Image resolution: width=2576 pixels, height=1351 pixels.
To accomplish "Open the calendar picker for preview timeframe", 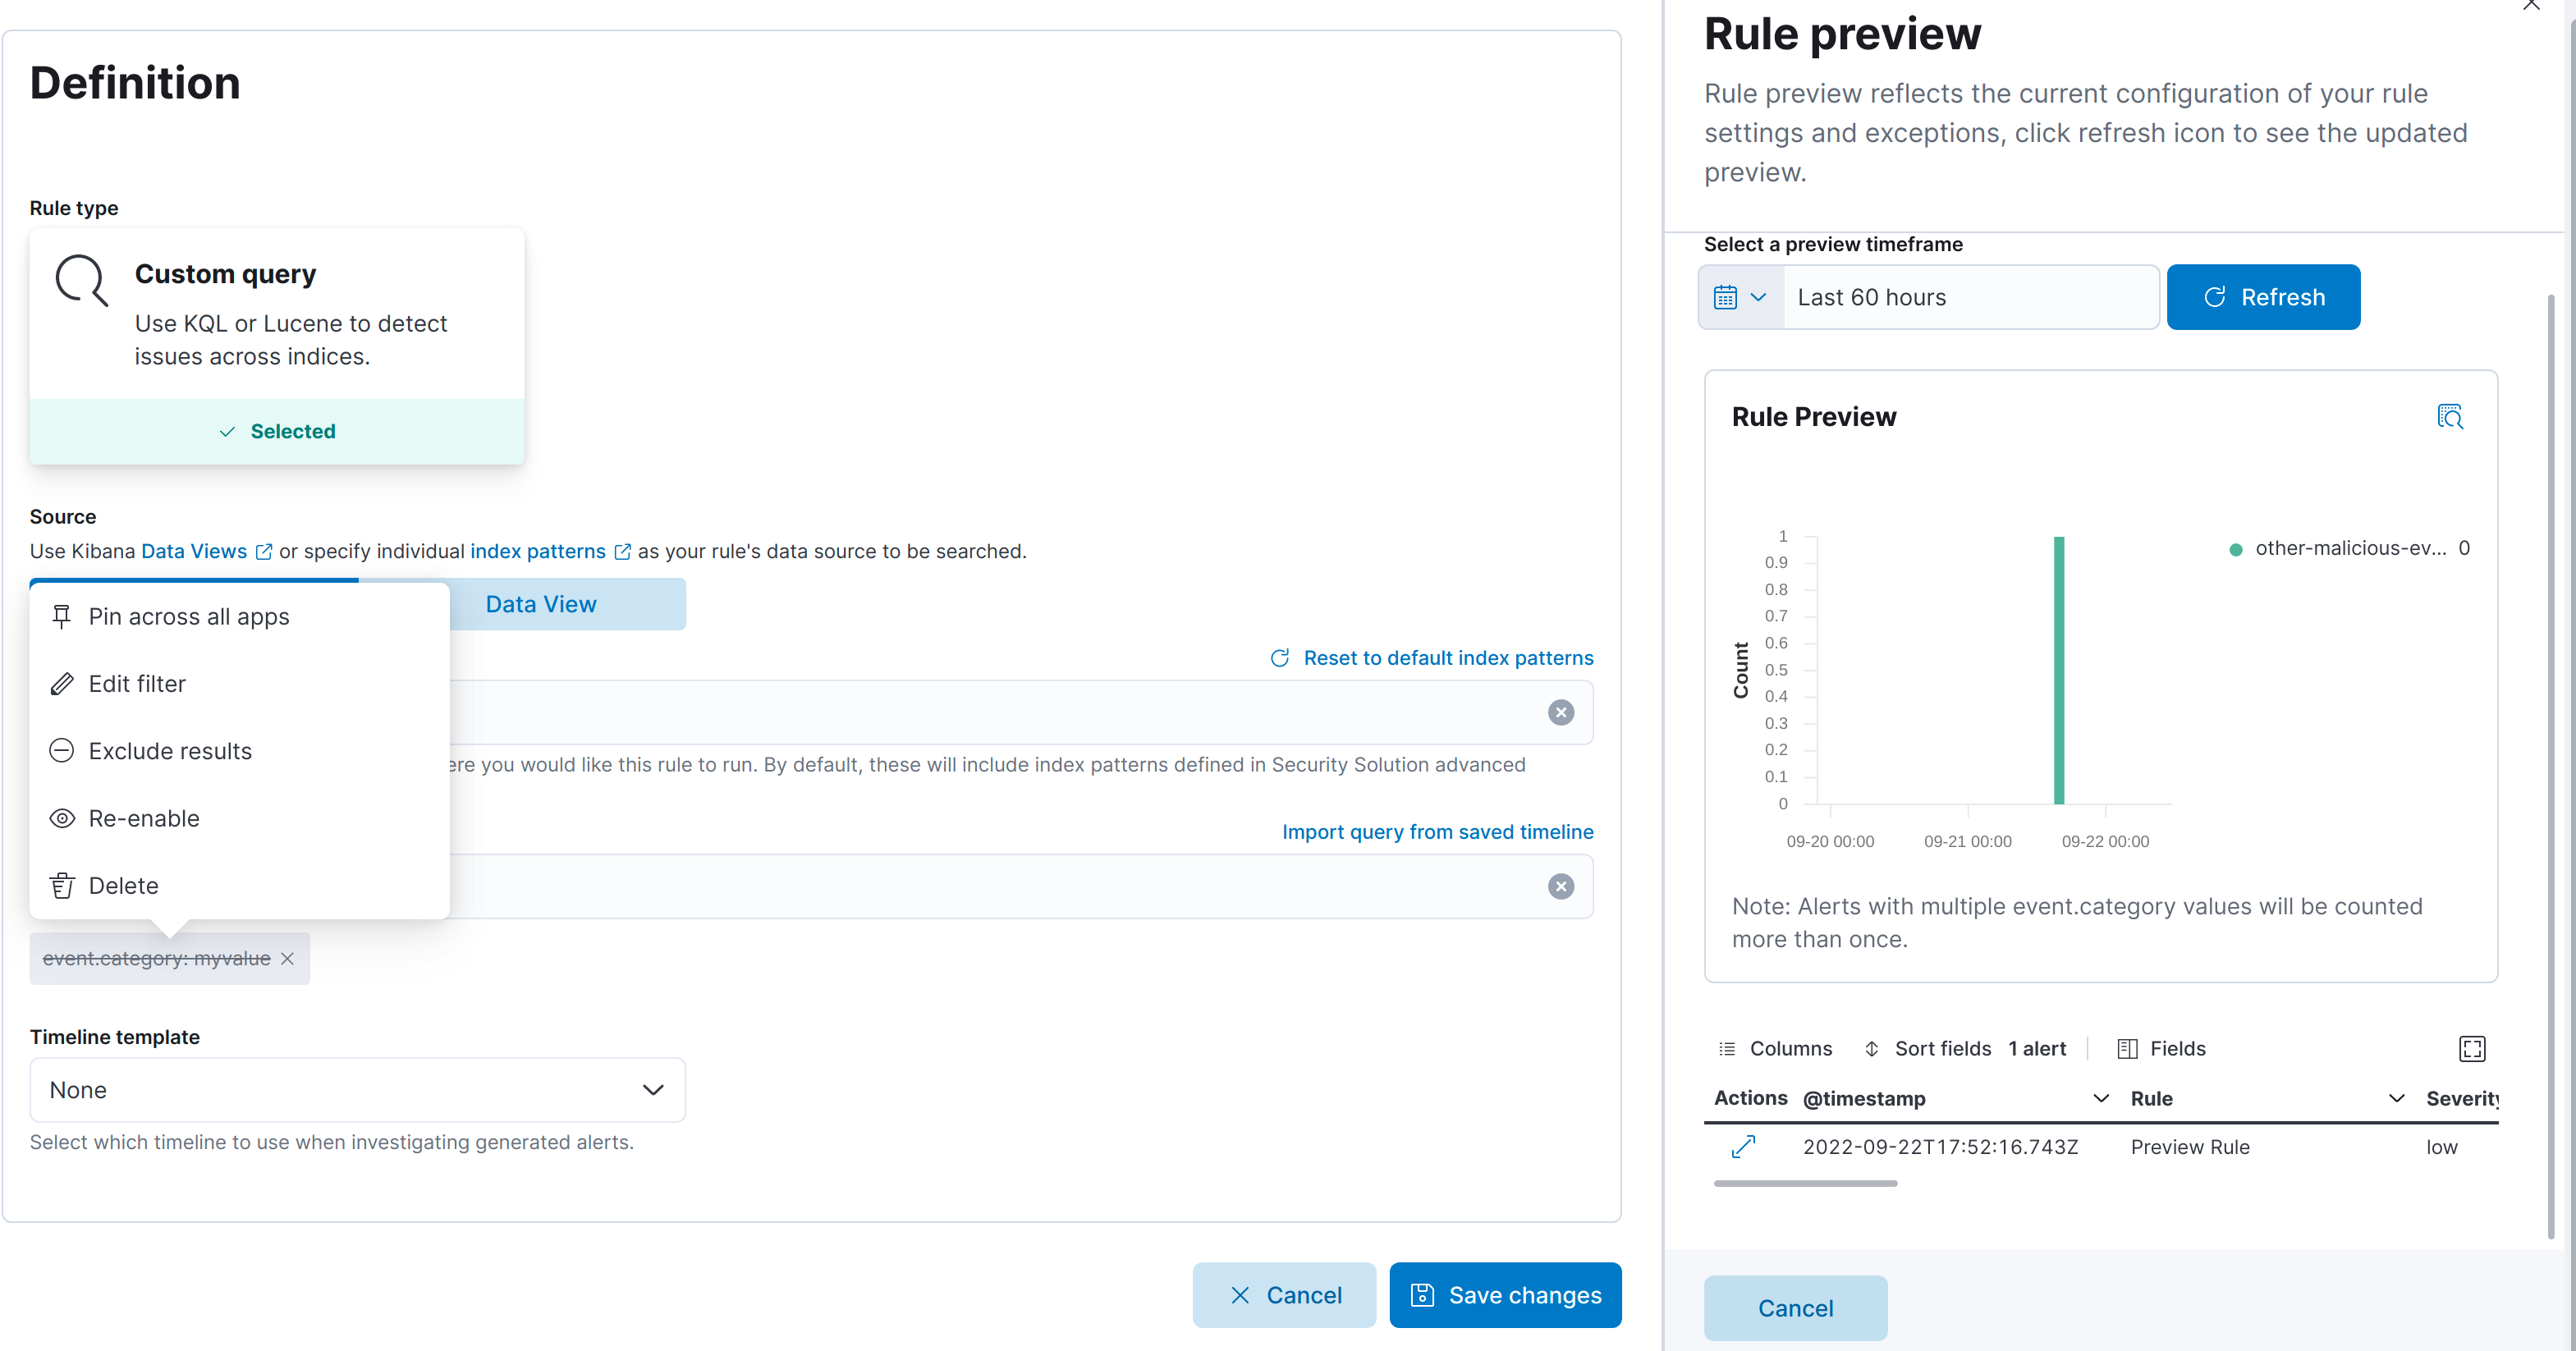I will pyautogui.click(x=1740, y=296).
